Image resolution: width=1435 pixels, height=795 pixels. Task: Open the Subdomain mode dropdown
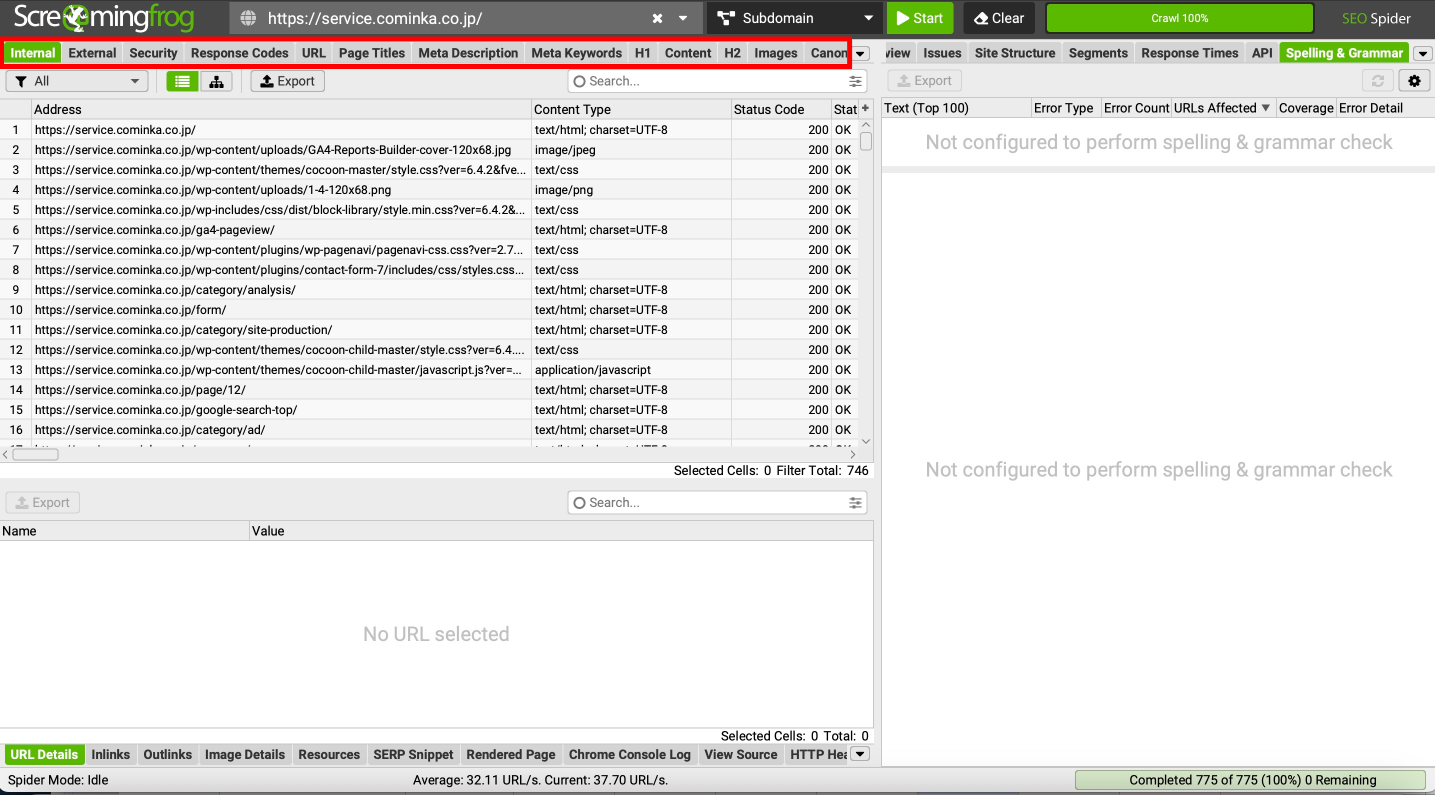(x=795, y=18)
